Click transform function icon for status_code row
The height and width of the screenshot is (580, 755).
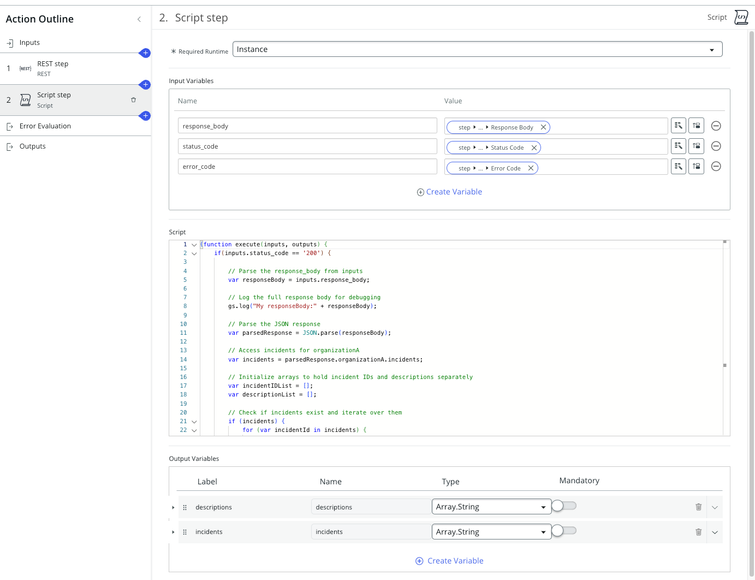[696, 146]
